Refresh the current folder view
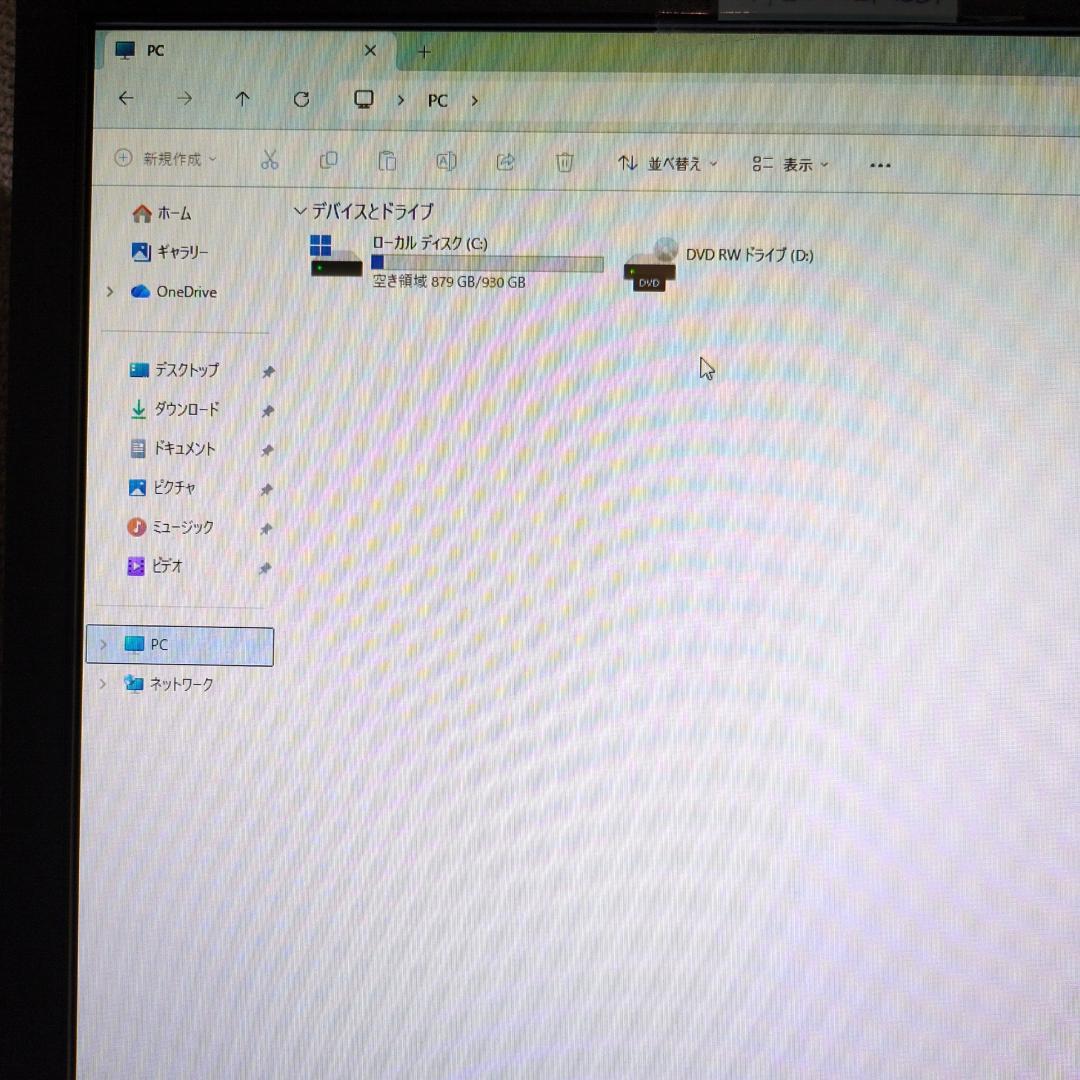 (301, 99)
